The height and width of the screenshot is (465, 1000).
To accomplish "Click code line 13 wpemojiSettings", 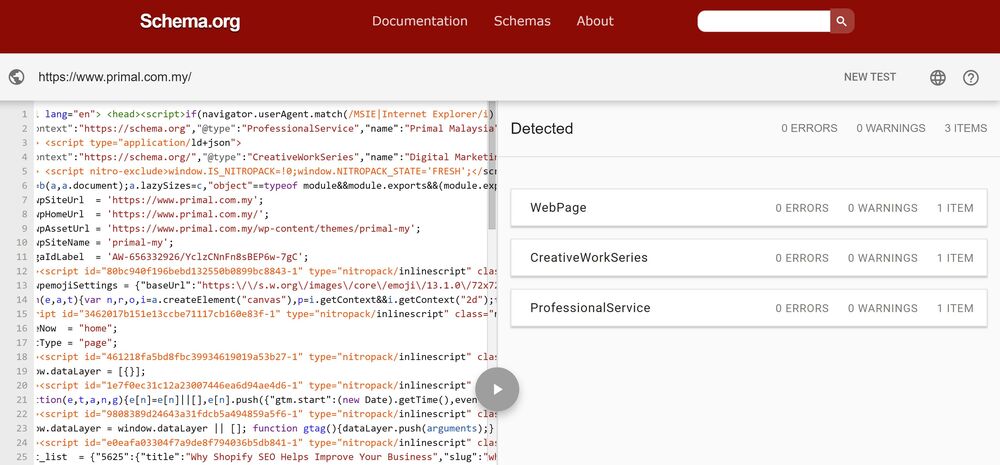I will point(265,285).
